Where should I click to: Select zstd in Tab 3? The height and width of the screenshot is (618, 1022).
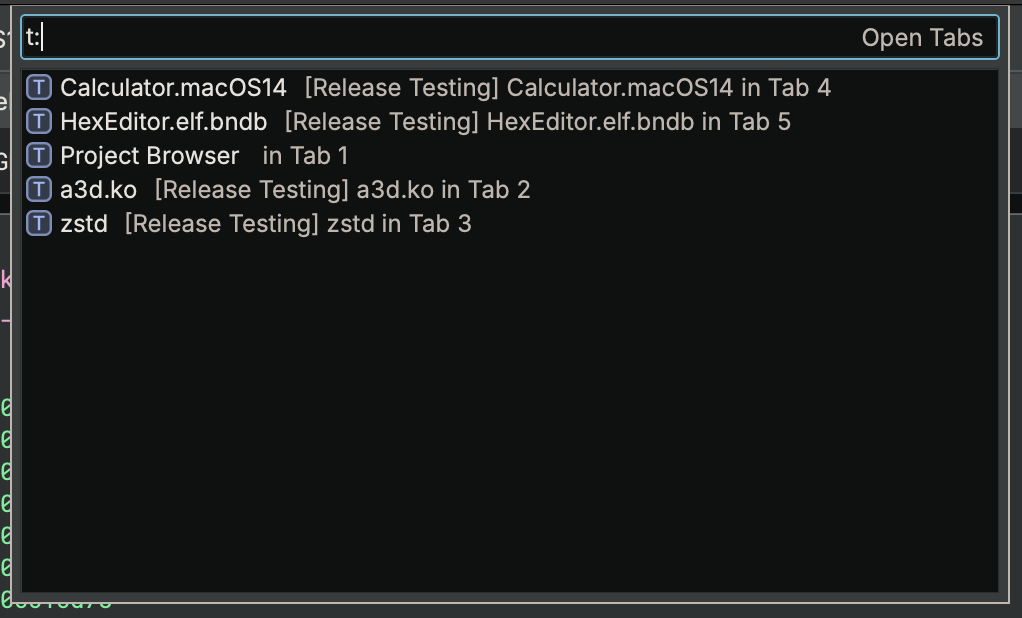(x=85, y=223)
